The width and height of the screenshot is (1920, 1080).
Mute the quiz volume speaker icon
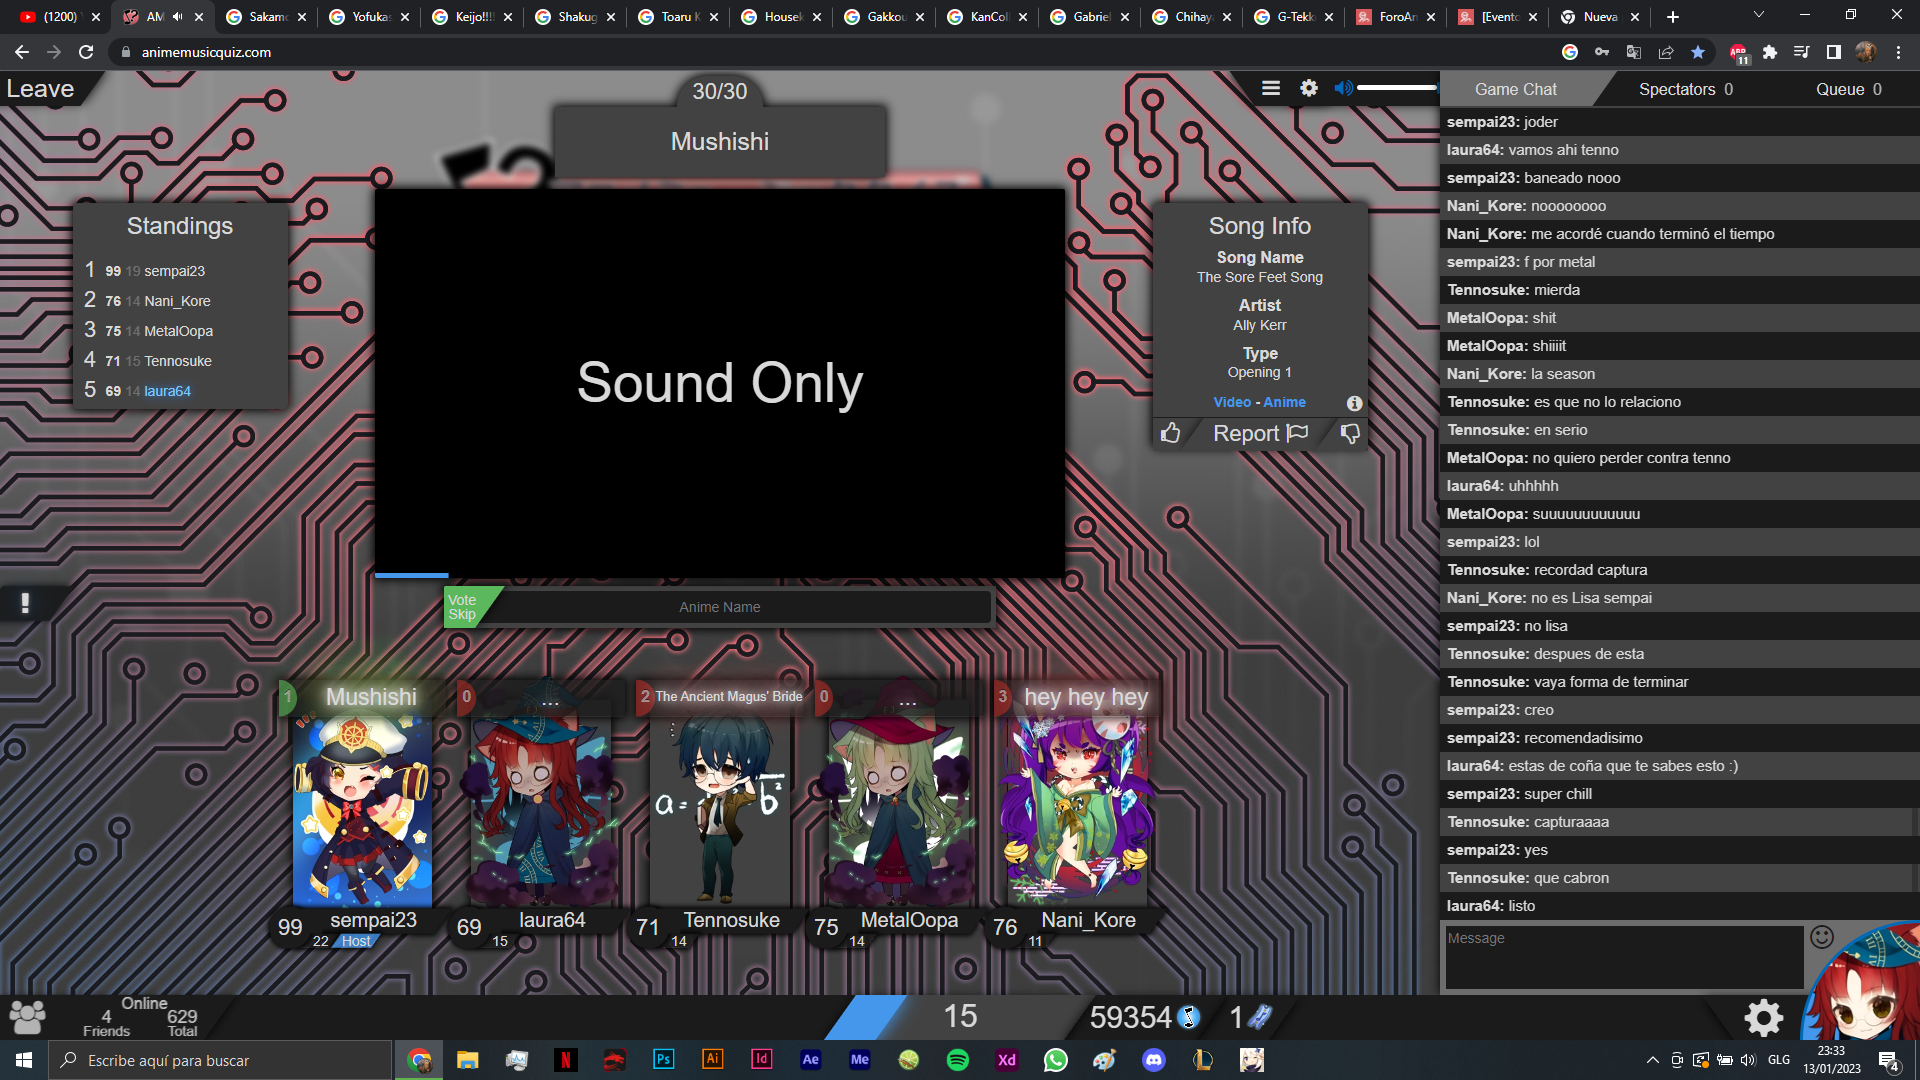1343,89
